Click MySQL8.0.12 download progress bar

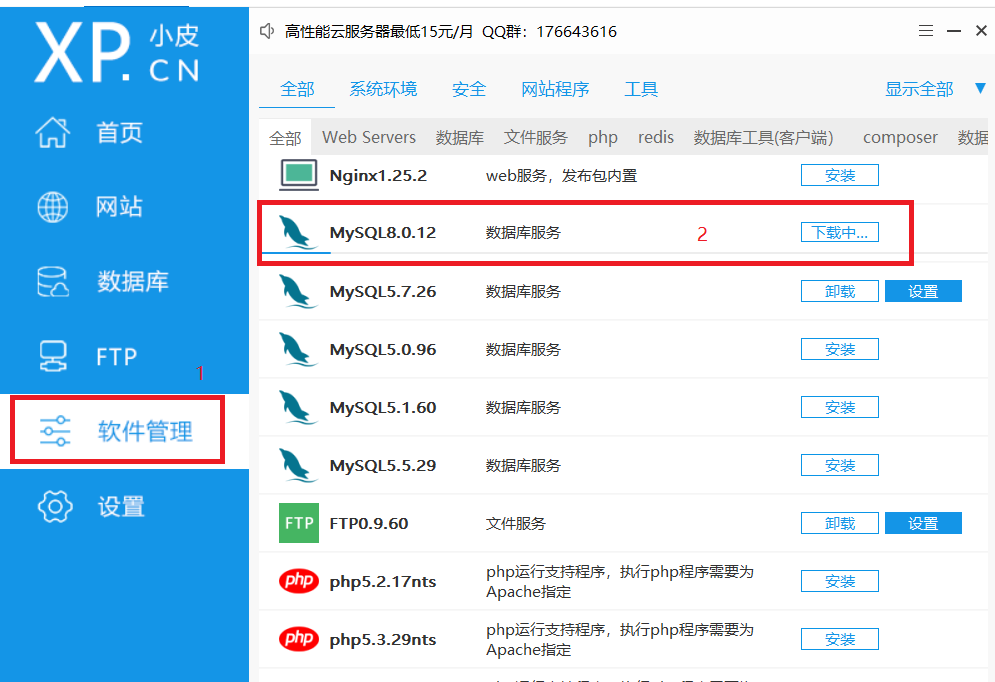pos(585,252)
